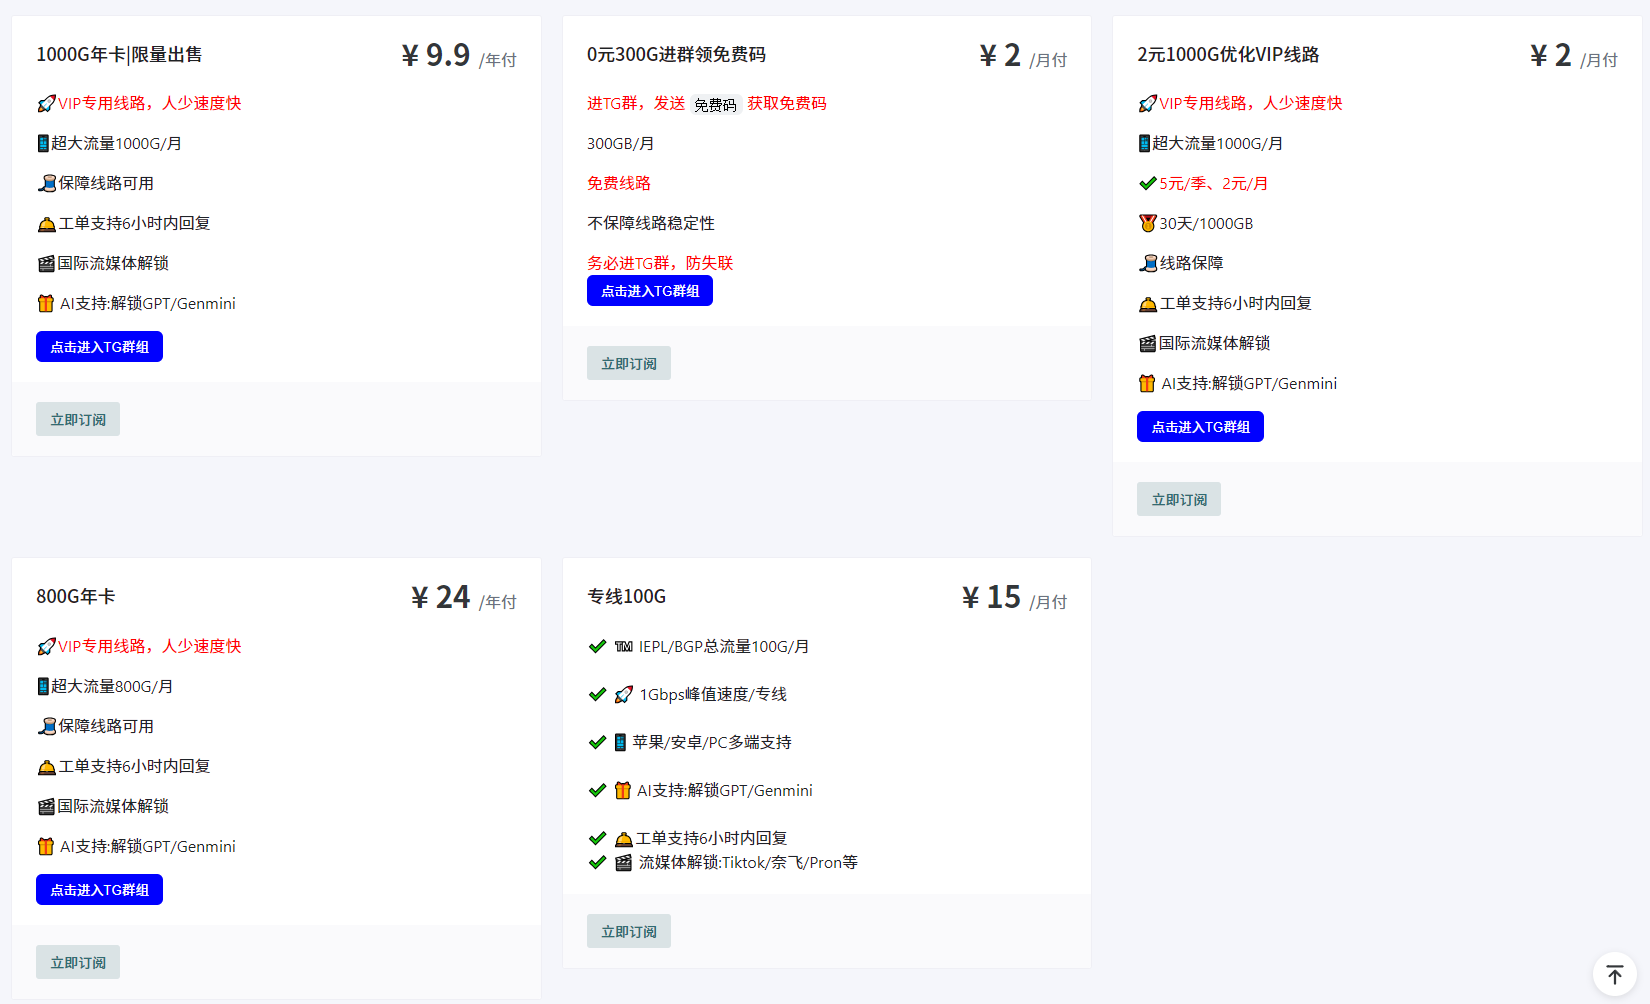
Task: Click medal icon next to 30天/1000GB
Action: click(x=1147, y=223)
